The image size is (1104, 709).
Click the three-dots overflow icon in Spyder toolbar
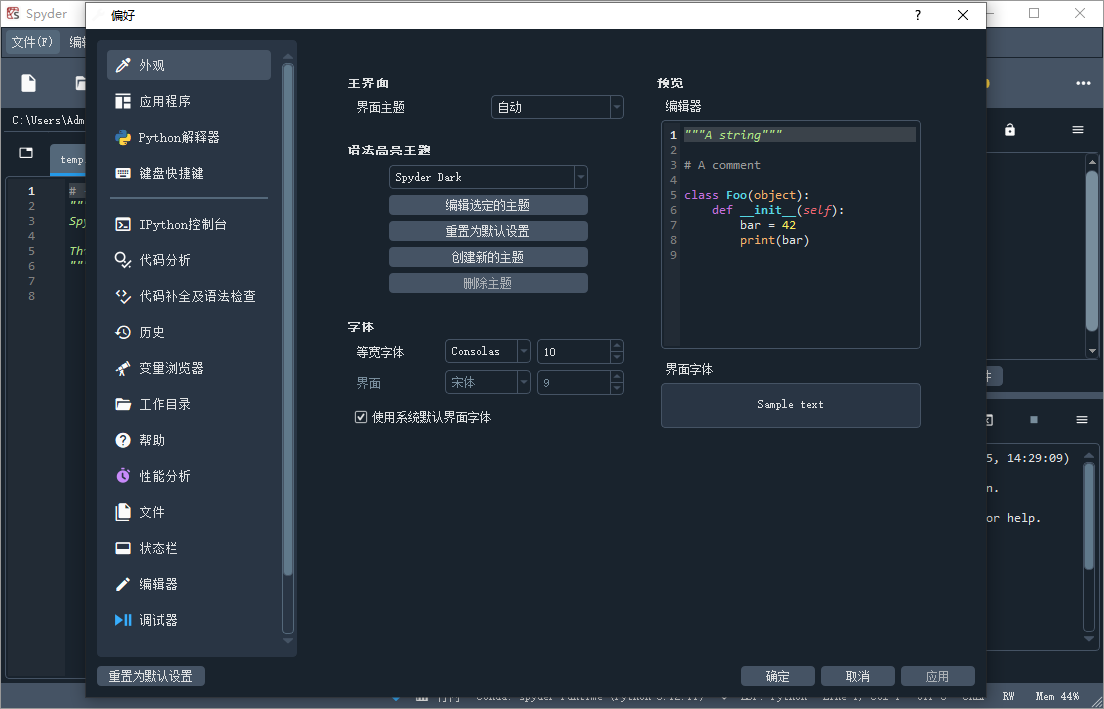(1083, 83)
